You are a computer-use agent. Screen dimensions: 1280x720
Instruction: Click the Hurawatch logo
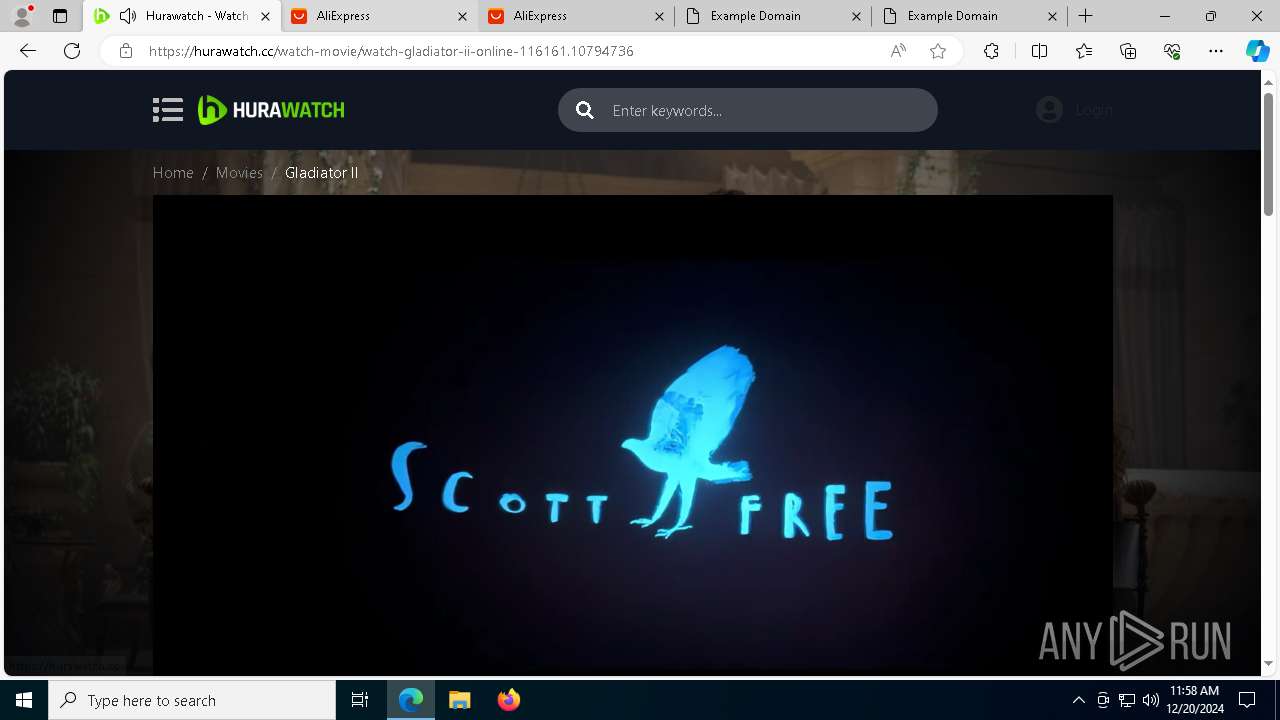click(x=271, y=110)
